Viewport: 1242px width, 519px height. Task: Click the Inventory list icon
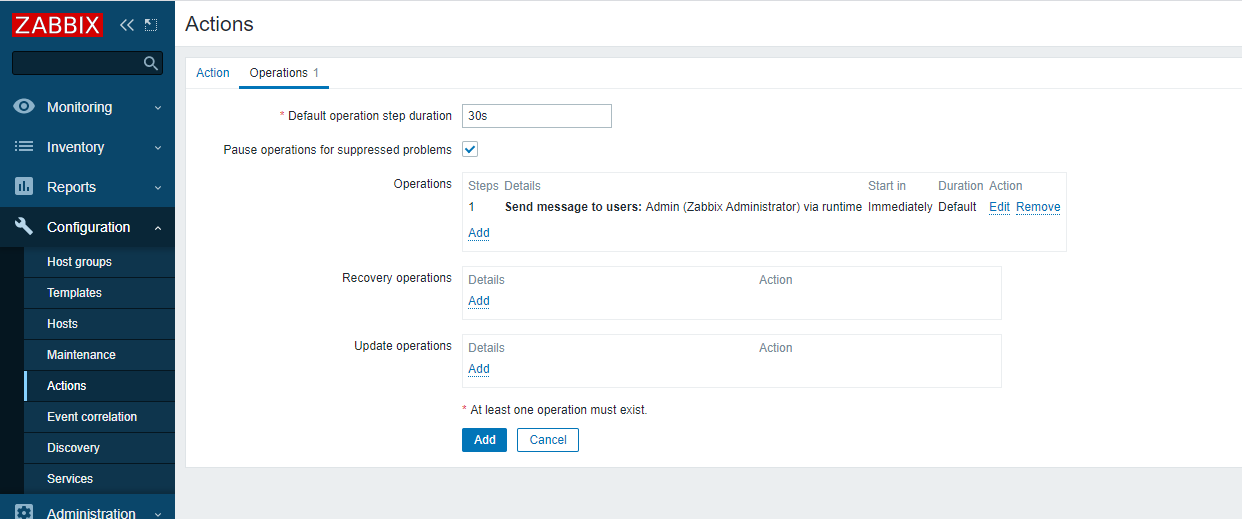(x=24, y=147)
